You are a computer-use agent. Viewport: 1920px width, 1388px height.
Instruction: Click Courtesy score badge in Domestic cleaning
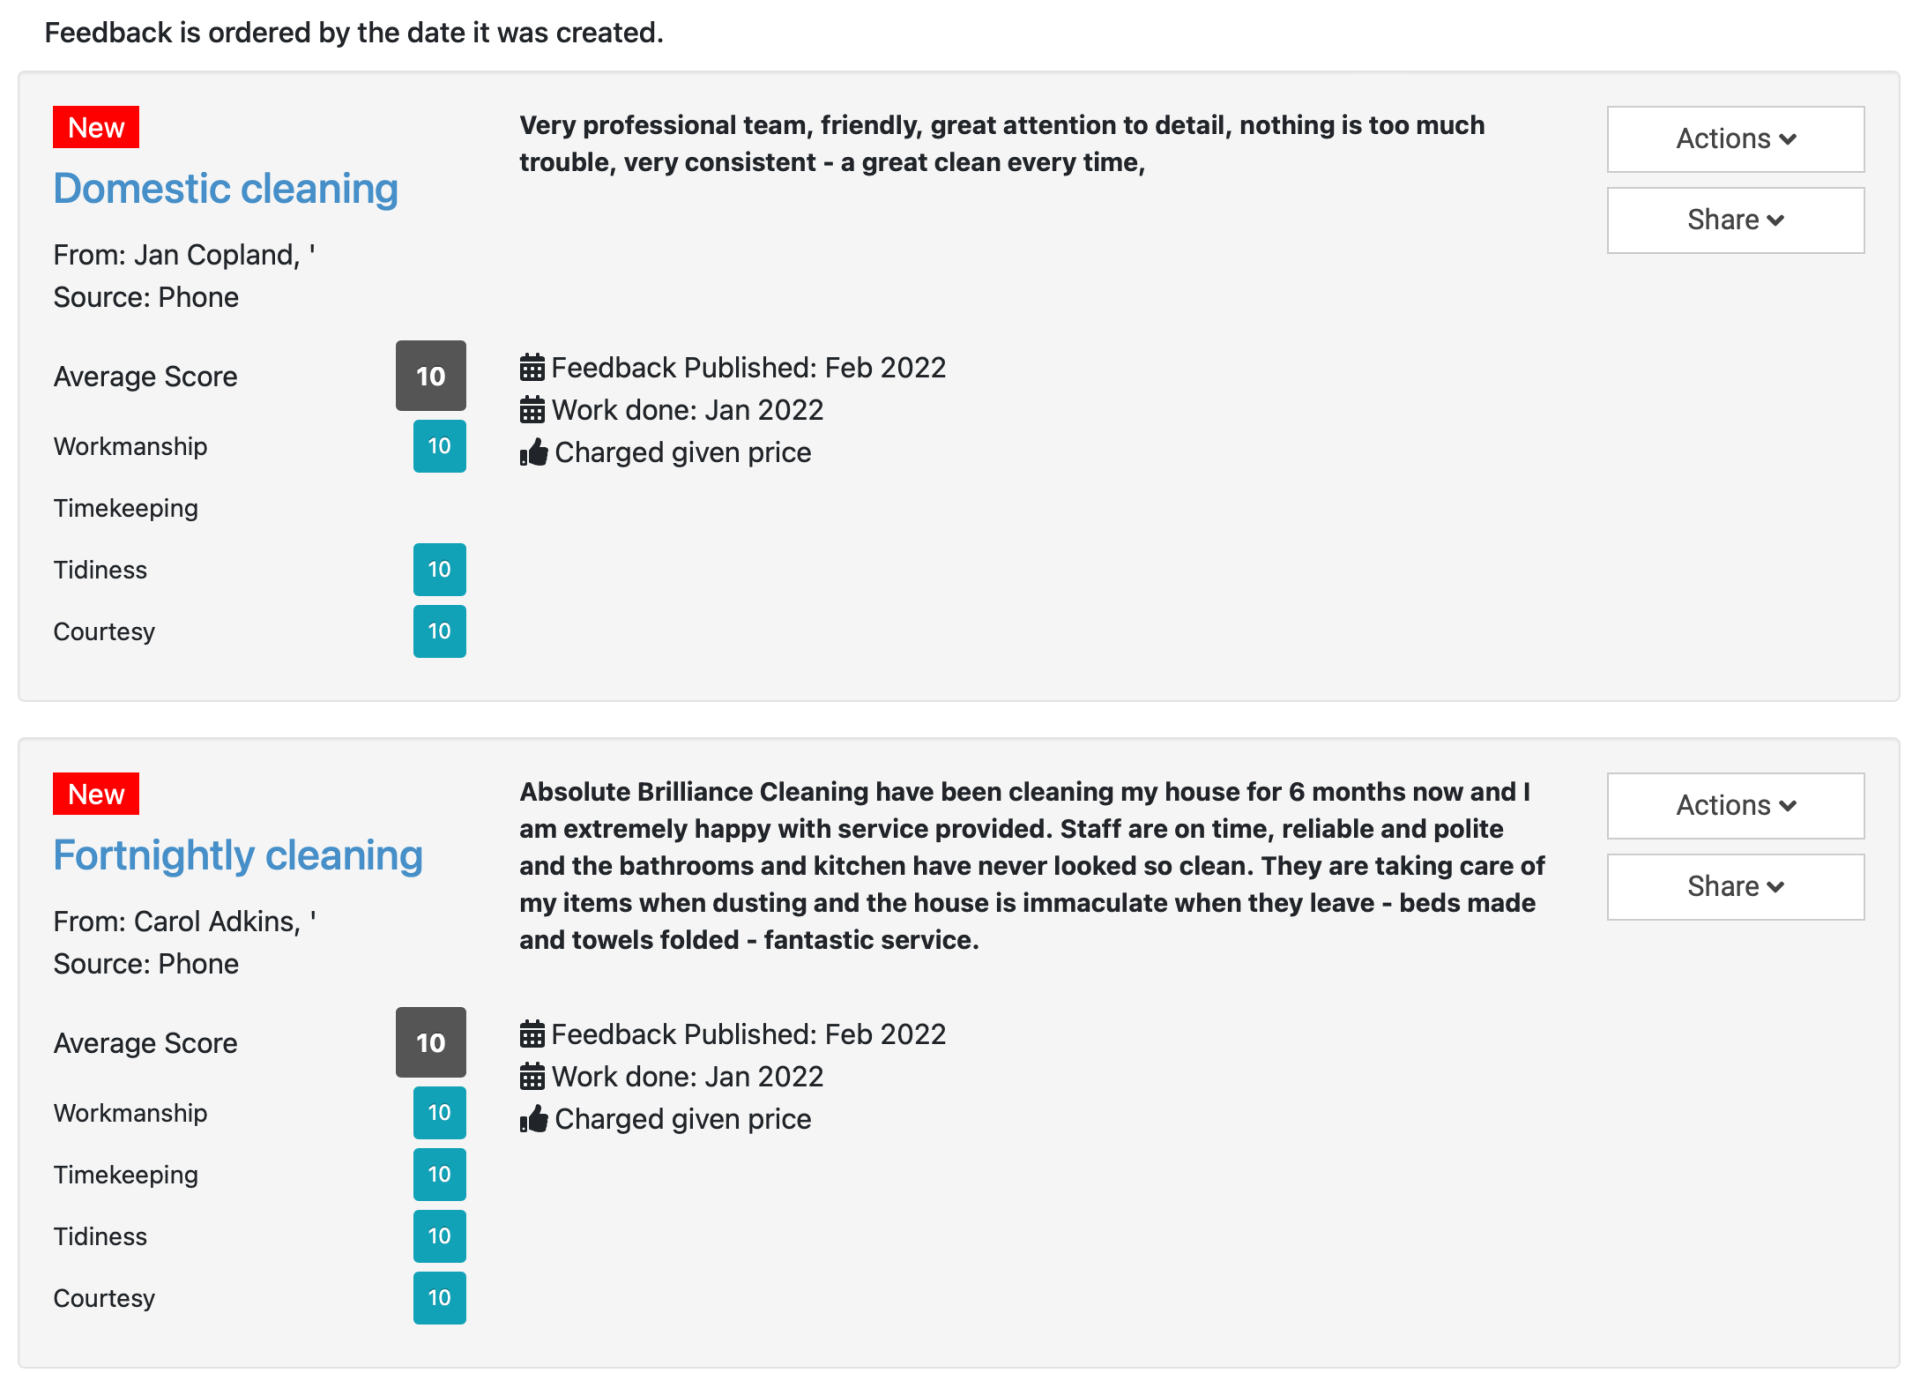439,631
